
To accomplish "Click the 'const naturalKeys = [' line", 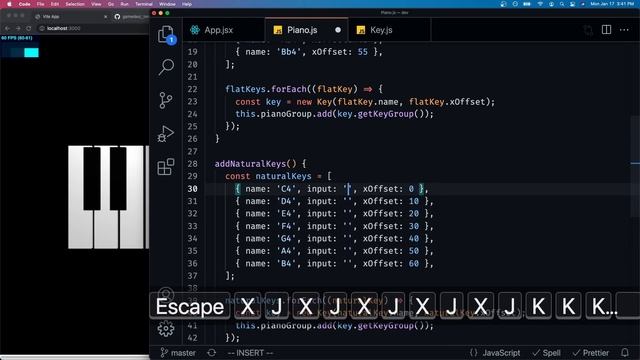I will tap(278, 176).
